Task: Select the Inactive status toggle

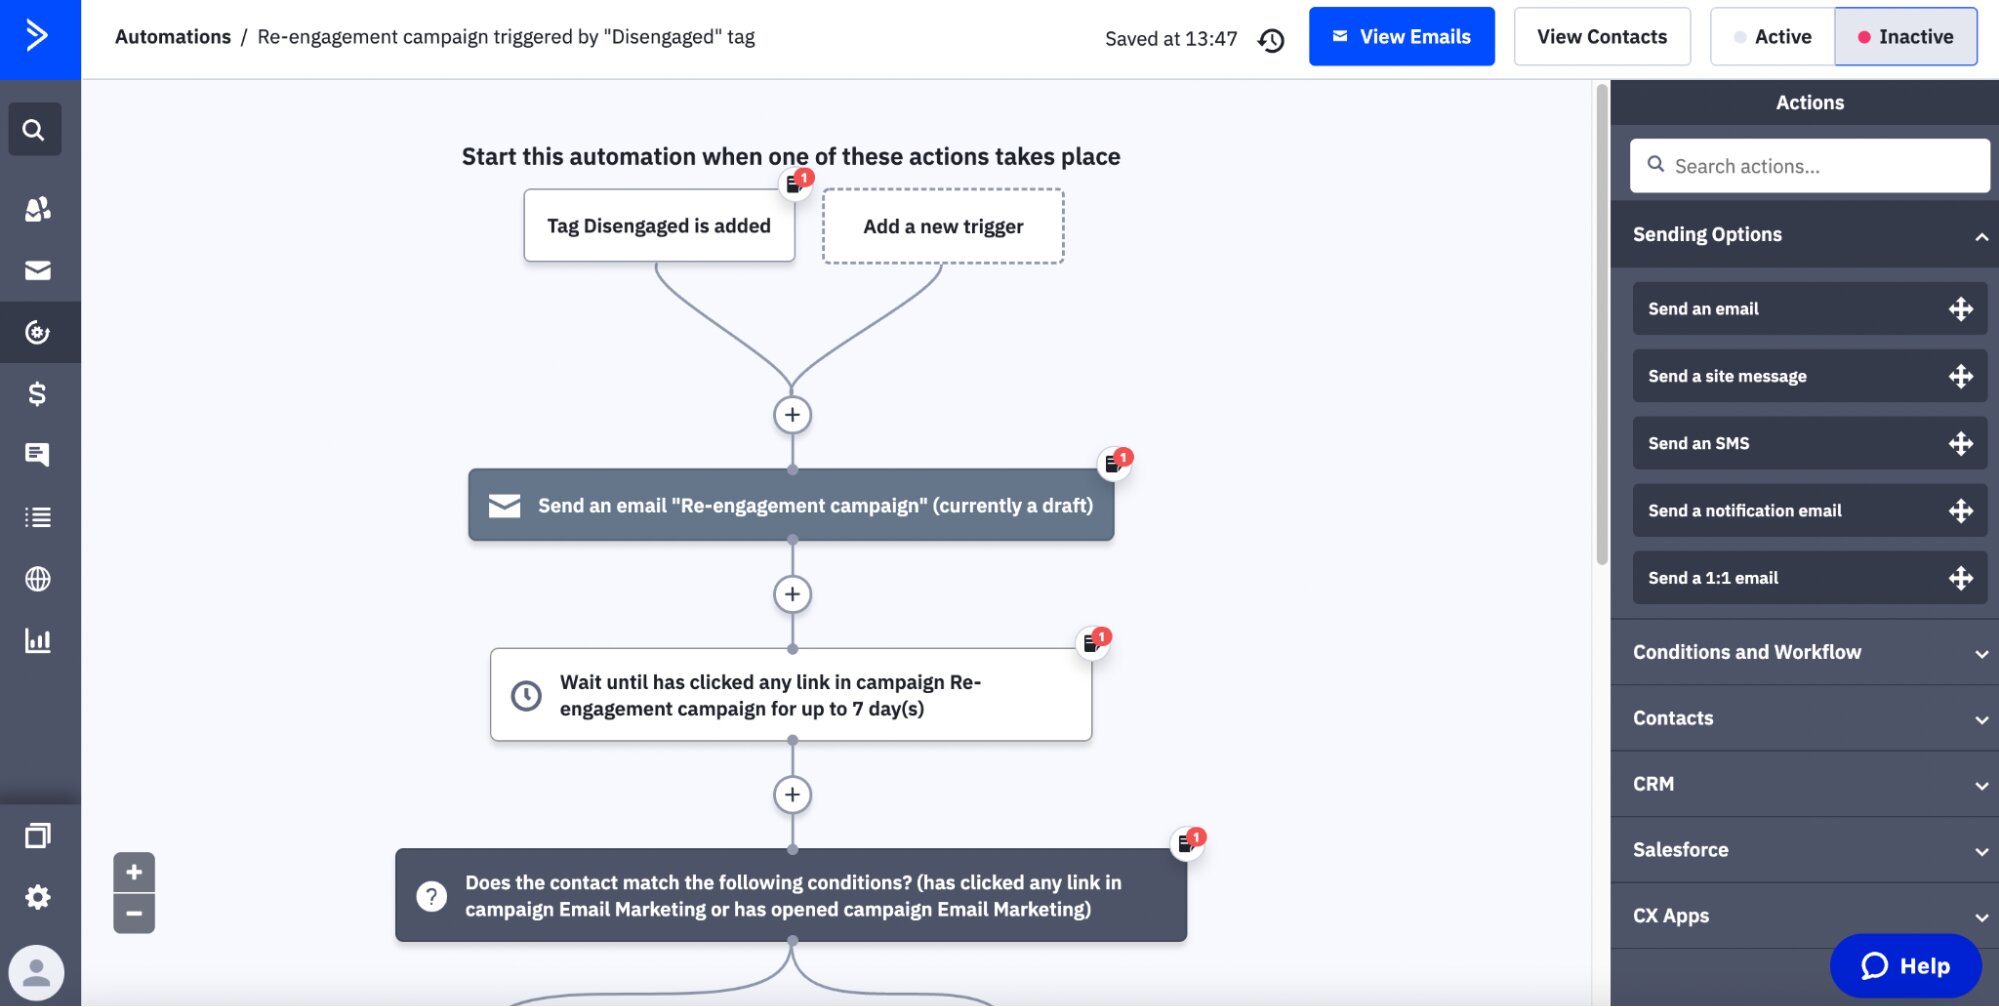Action: click(1905, 36)
